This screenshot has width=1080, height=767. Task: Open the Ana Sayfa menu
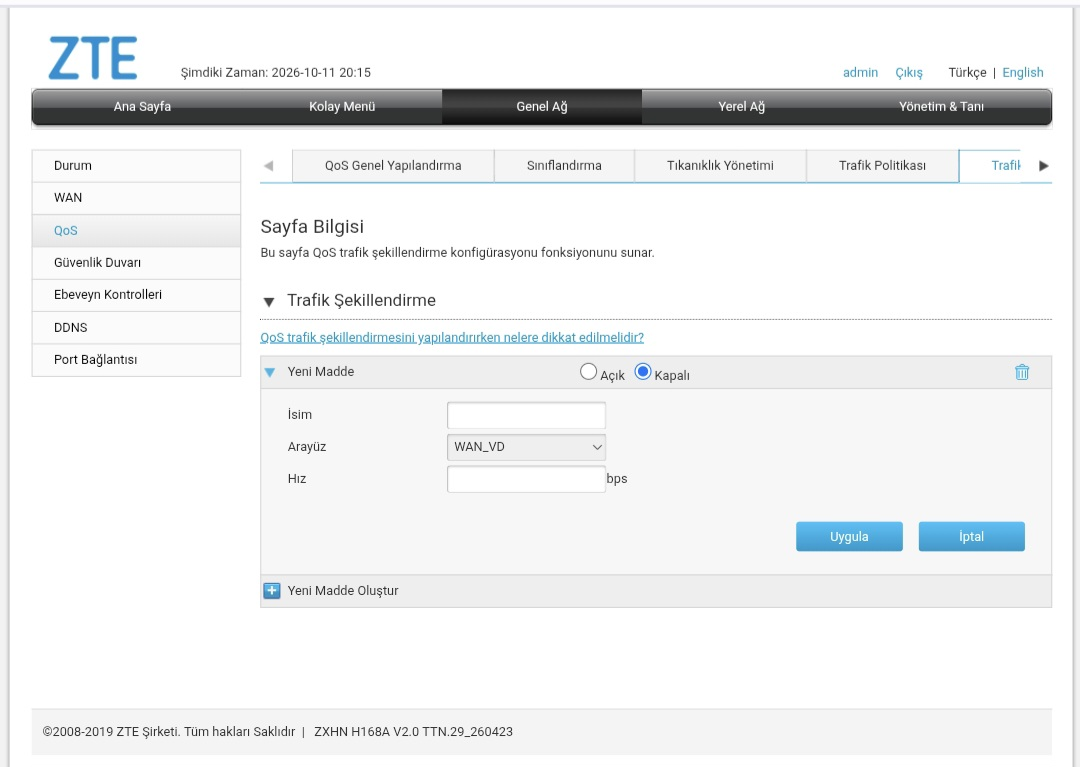click(142, 107)
